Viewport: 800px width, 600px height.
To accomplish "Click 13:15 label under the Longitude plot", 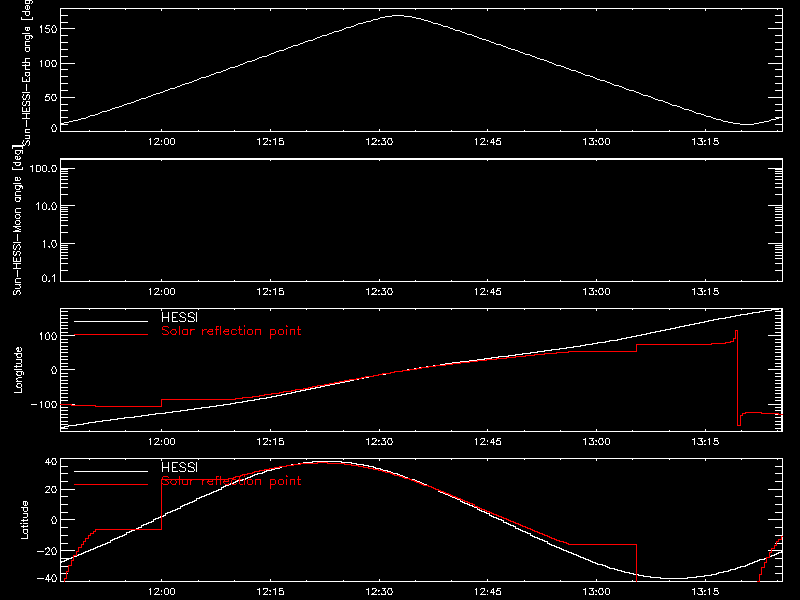I will click(705, 442).
